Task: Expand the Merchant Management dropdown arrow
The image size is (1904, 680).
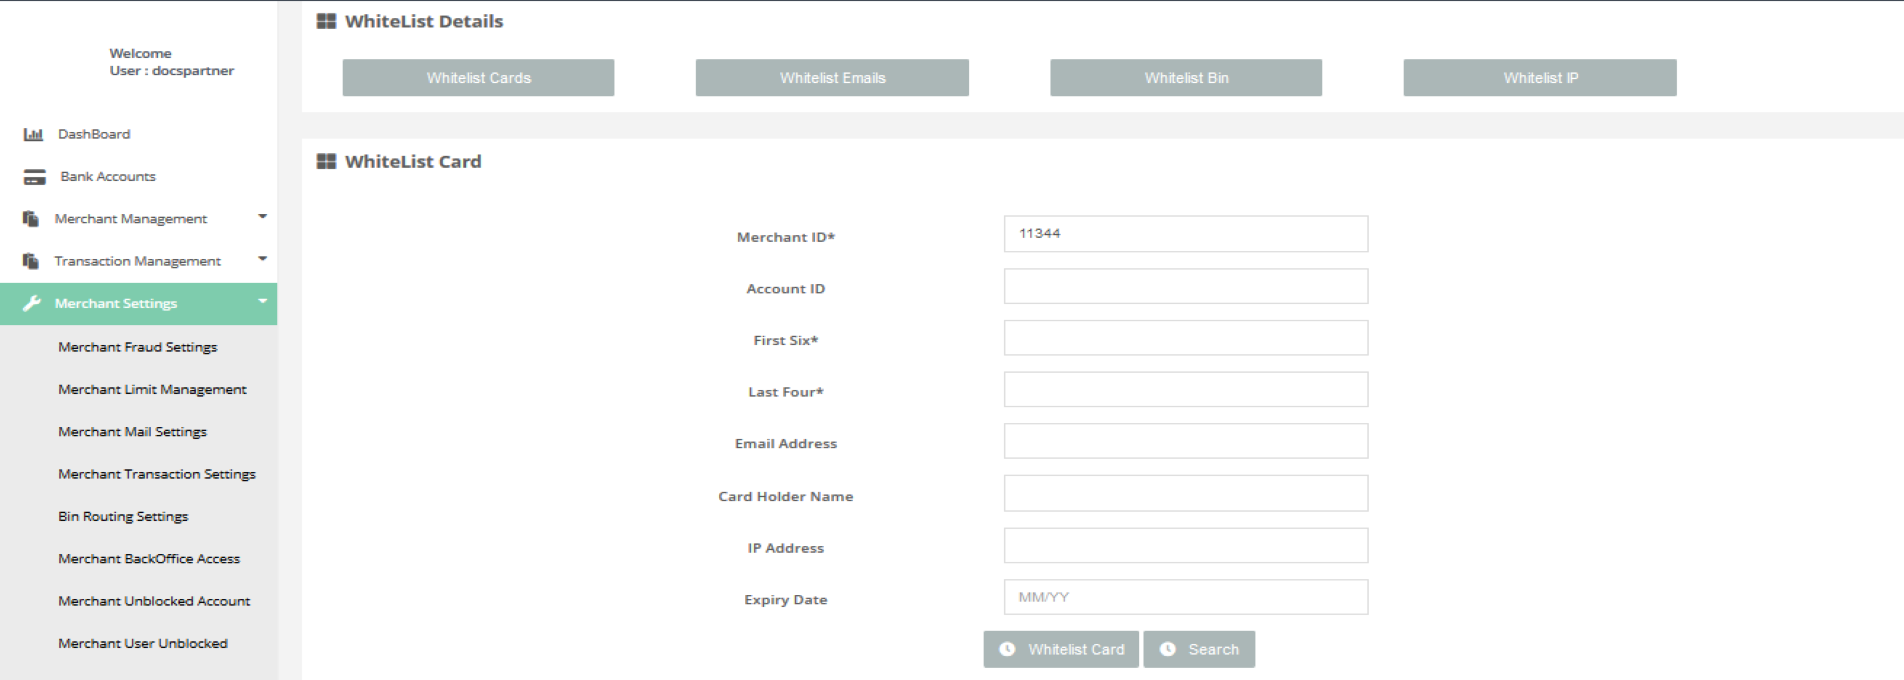Action: 262,217
